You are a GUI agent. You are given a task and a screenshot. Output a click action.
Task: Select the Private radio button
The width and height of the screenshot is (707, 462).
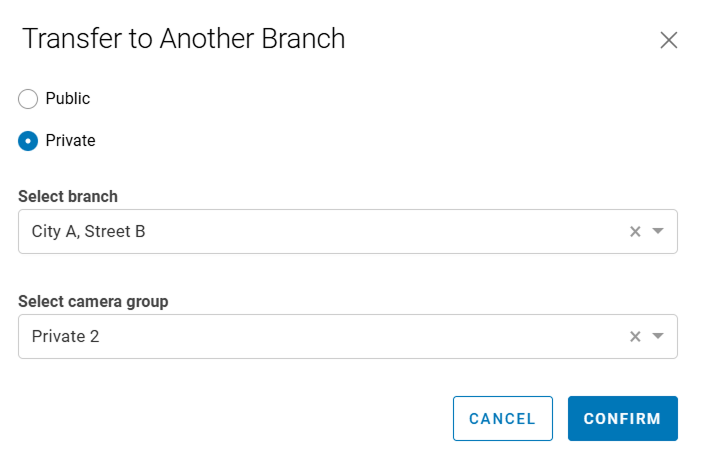[28, 141]
